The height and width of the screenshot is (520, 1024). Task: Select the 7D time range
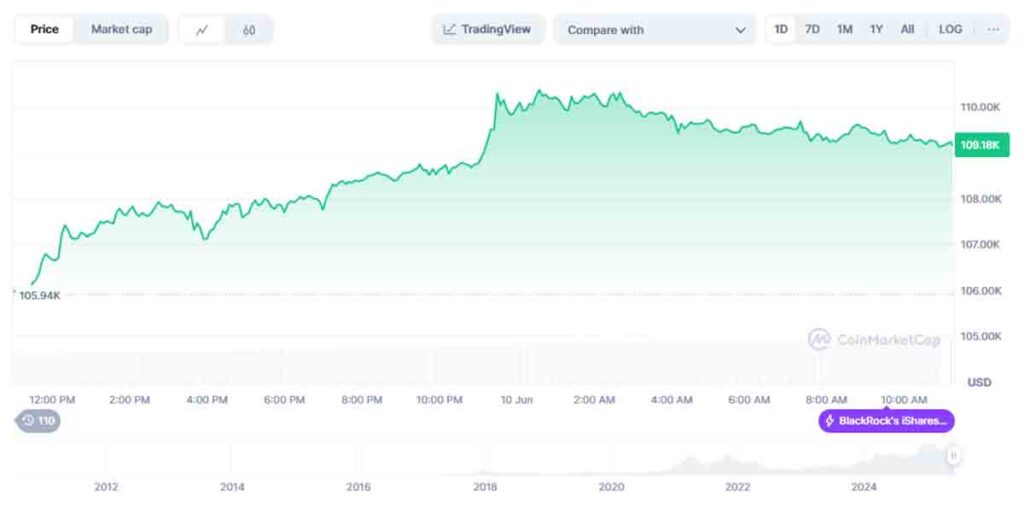812,29
